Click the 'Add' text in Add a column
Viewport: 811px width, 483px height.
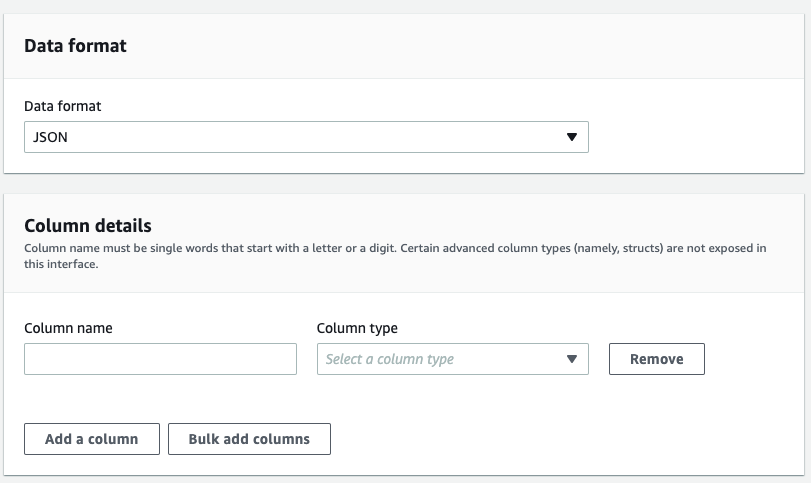59,439
